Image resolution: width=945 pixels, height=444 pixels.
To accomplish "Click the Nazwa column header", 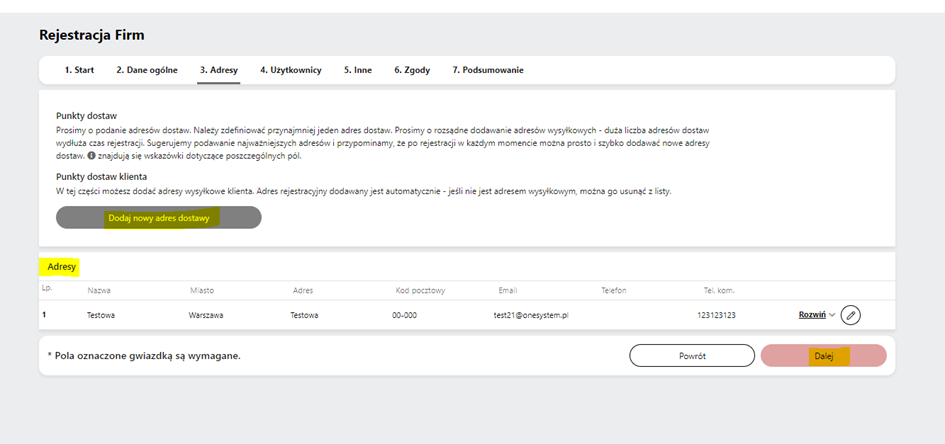I will [x=99, y=290].
